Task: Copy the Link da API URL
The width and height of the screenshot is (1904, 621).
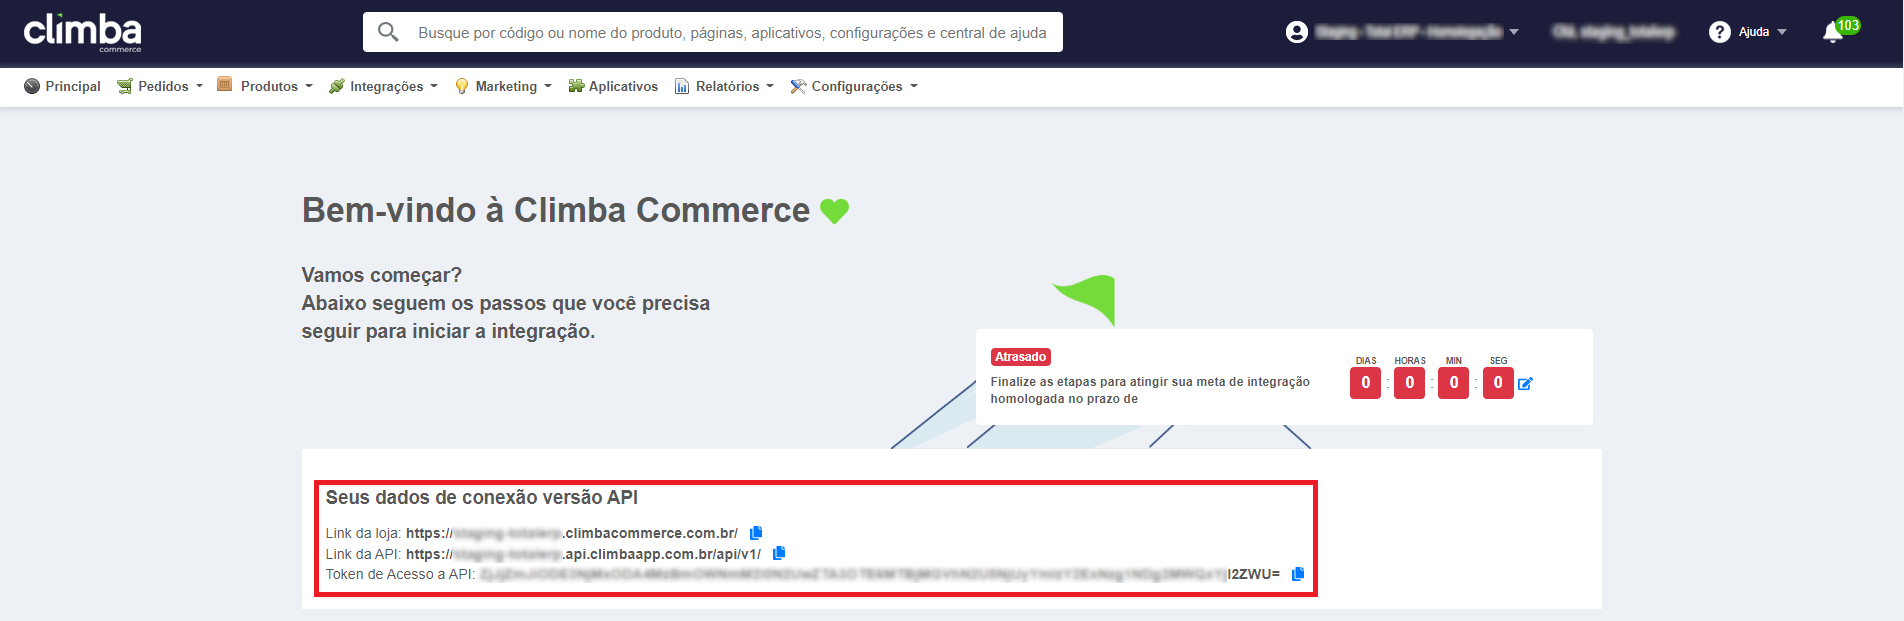Action: tap(779, 553)
